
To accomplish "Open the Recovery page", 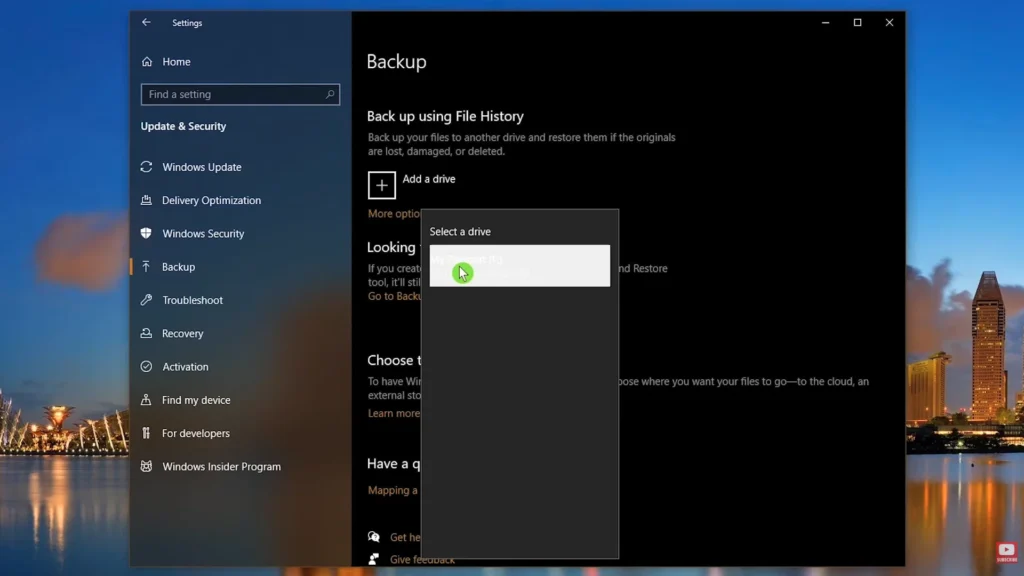I will coord(183,334).
